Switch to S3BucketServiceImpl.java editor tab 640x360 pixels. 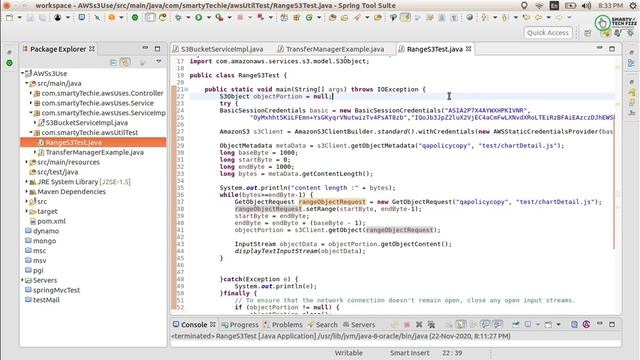click(x=218, y=49)
